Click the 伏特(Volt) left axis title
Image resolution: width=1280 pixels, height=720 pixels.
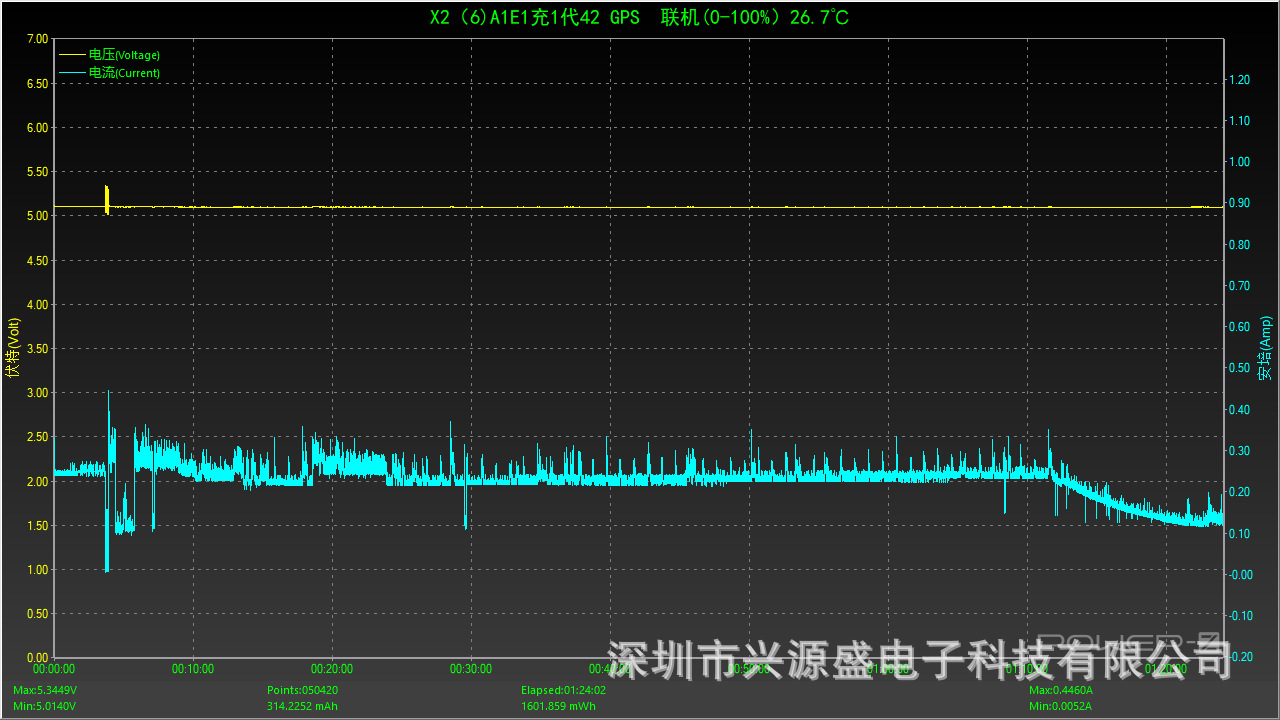coord(12,348)
